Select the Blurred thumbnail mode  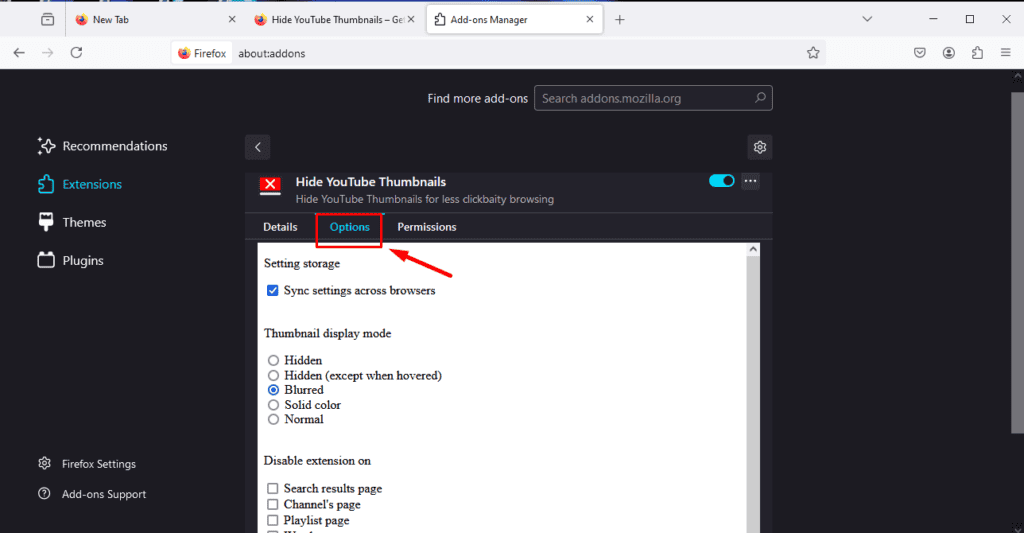point(273,390)
